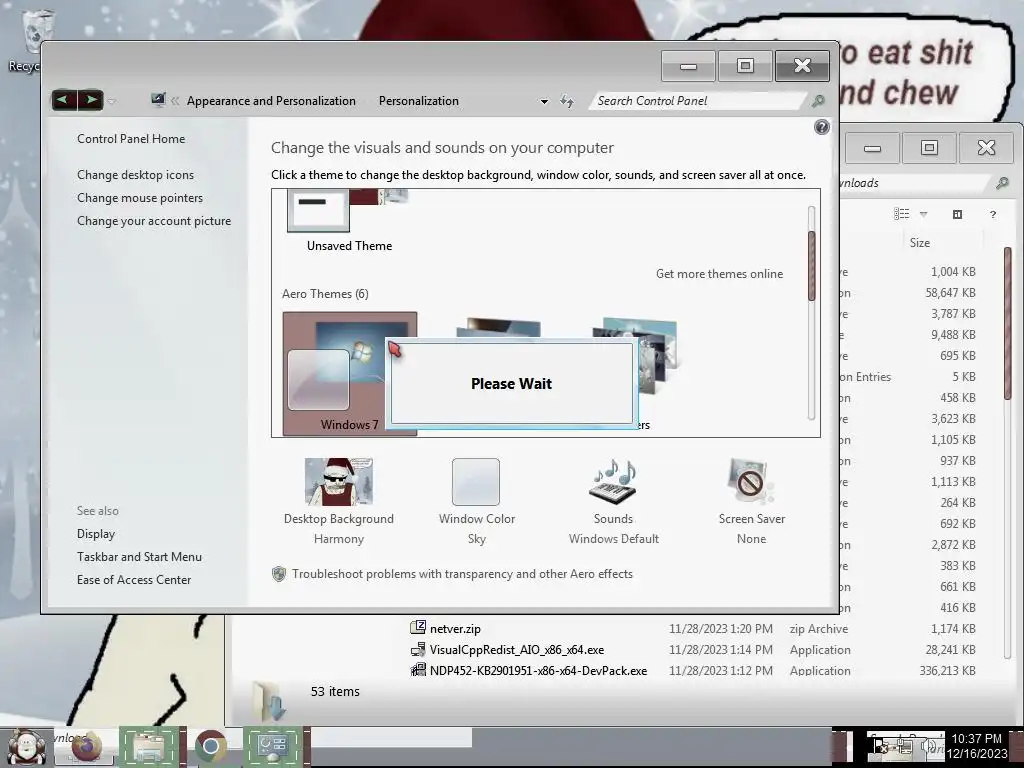Open Taskbar and Start Menu link
1024x768 pixels.
point(139,556)
